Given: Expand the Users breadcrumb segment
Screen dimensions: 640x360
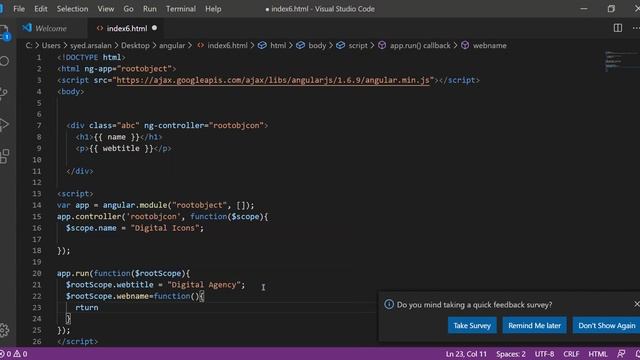Looking at the screenshot, I should tap(51, 45).
